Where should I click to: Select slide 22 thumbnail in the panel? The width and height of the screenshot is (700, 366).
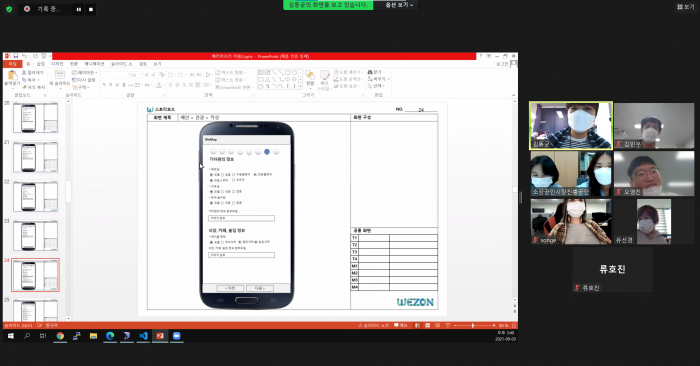(x=35, y=197)
